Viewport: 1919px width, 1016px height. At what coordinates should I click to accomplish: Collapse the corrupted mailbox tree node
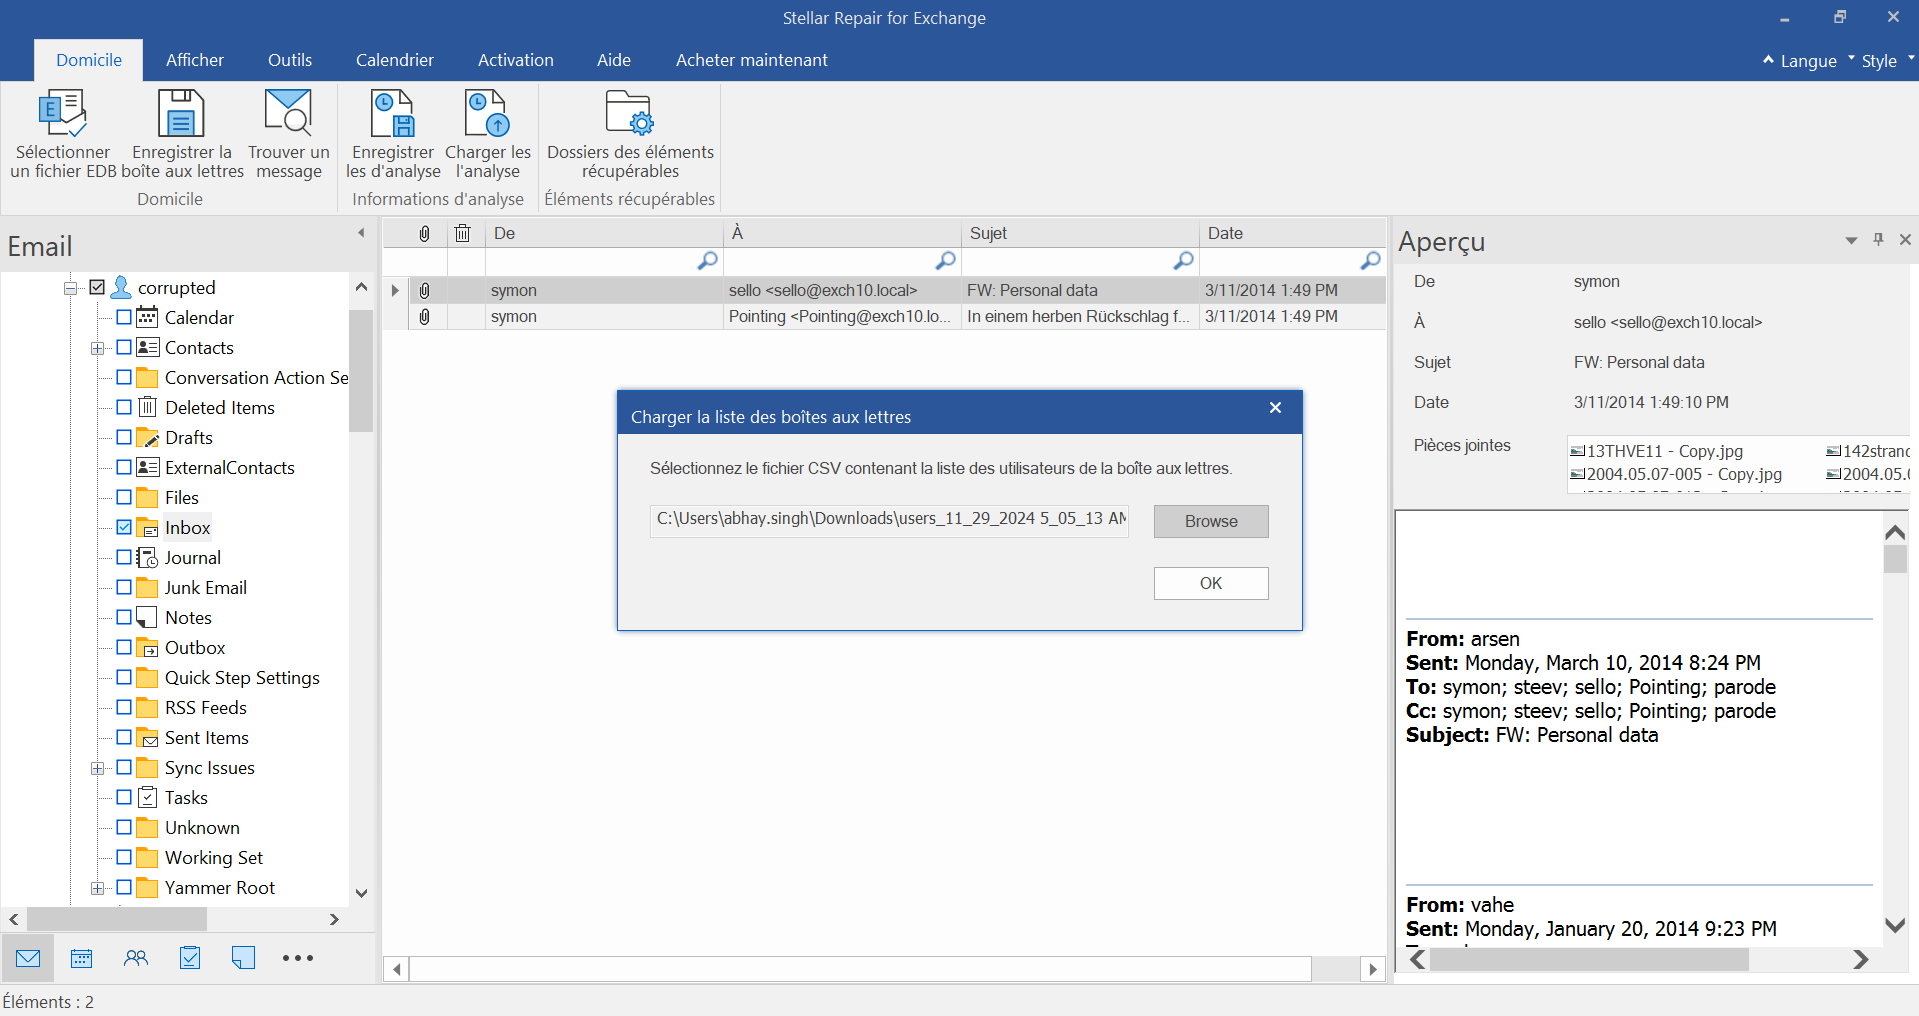pyautogui.click(x=71, y=288)
